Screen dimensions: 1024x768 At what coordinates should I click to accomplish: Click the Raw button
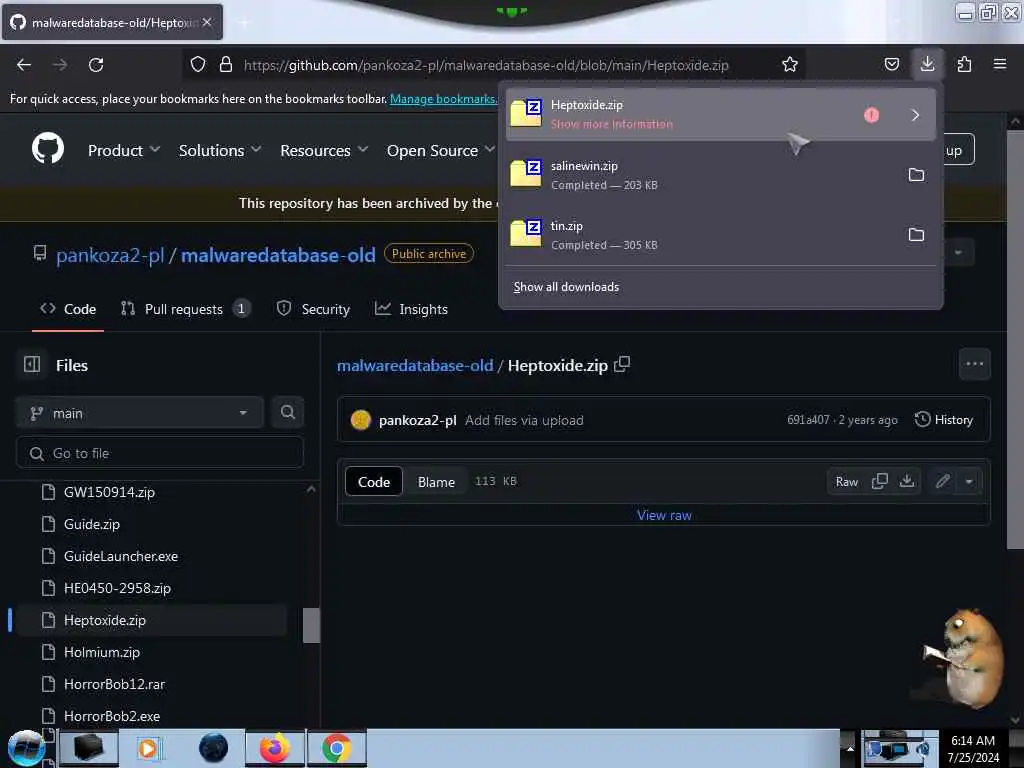(846, 481)
